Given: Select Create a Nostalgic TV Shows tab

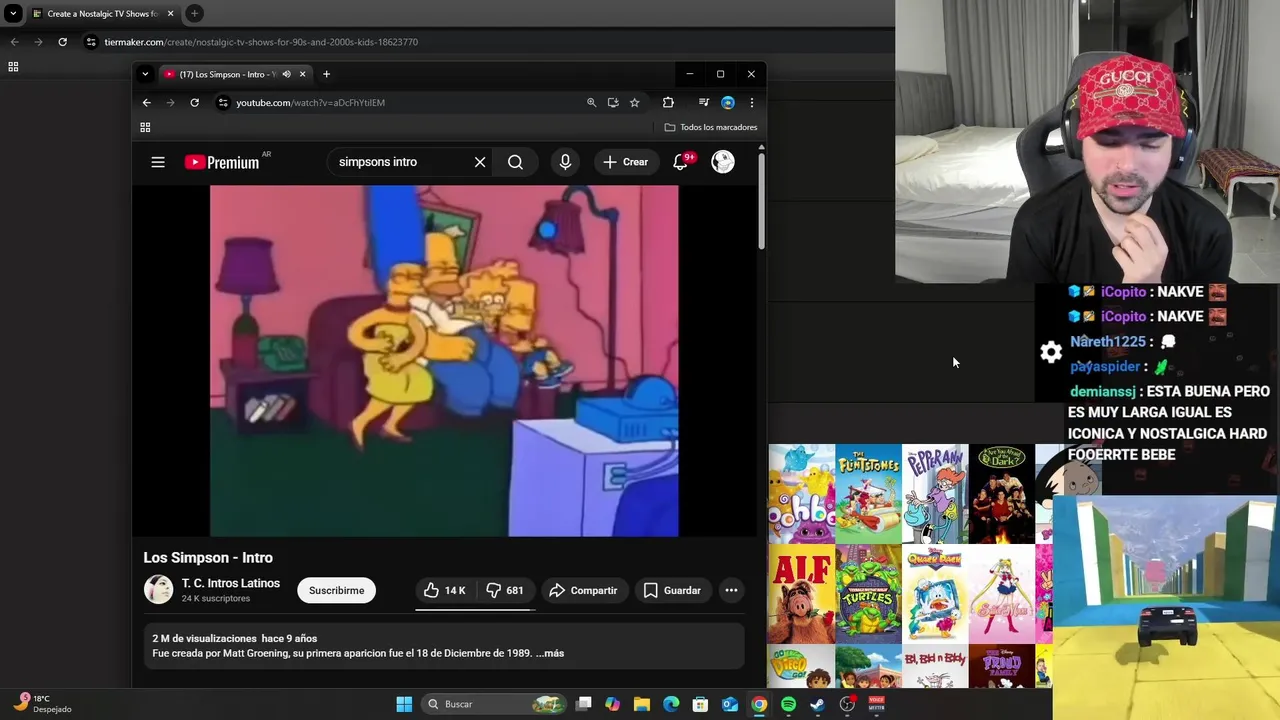Looking at the screenshot, I should pyautogui.click(x=102, y=14).
